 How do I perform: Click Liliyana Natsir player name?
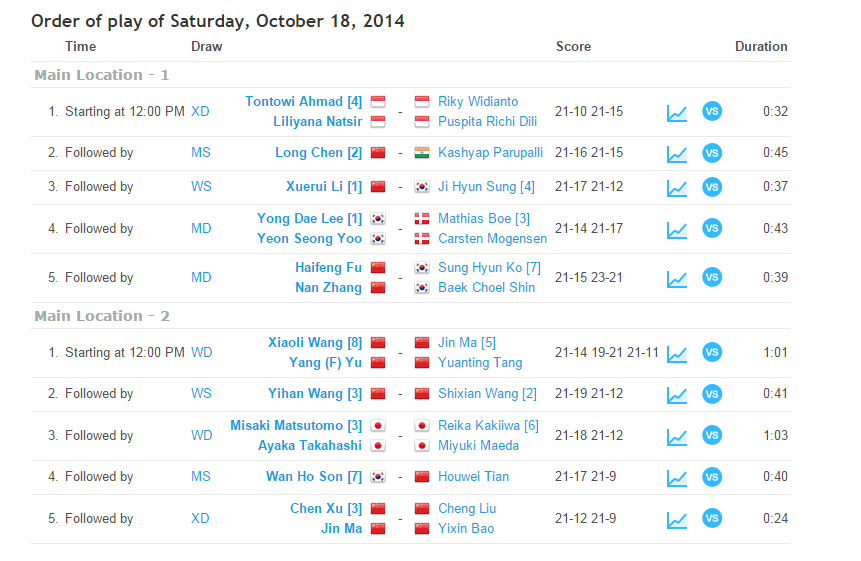coord(317,122)
